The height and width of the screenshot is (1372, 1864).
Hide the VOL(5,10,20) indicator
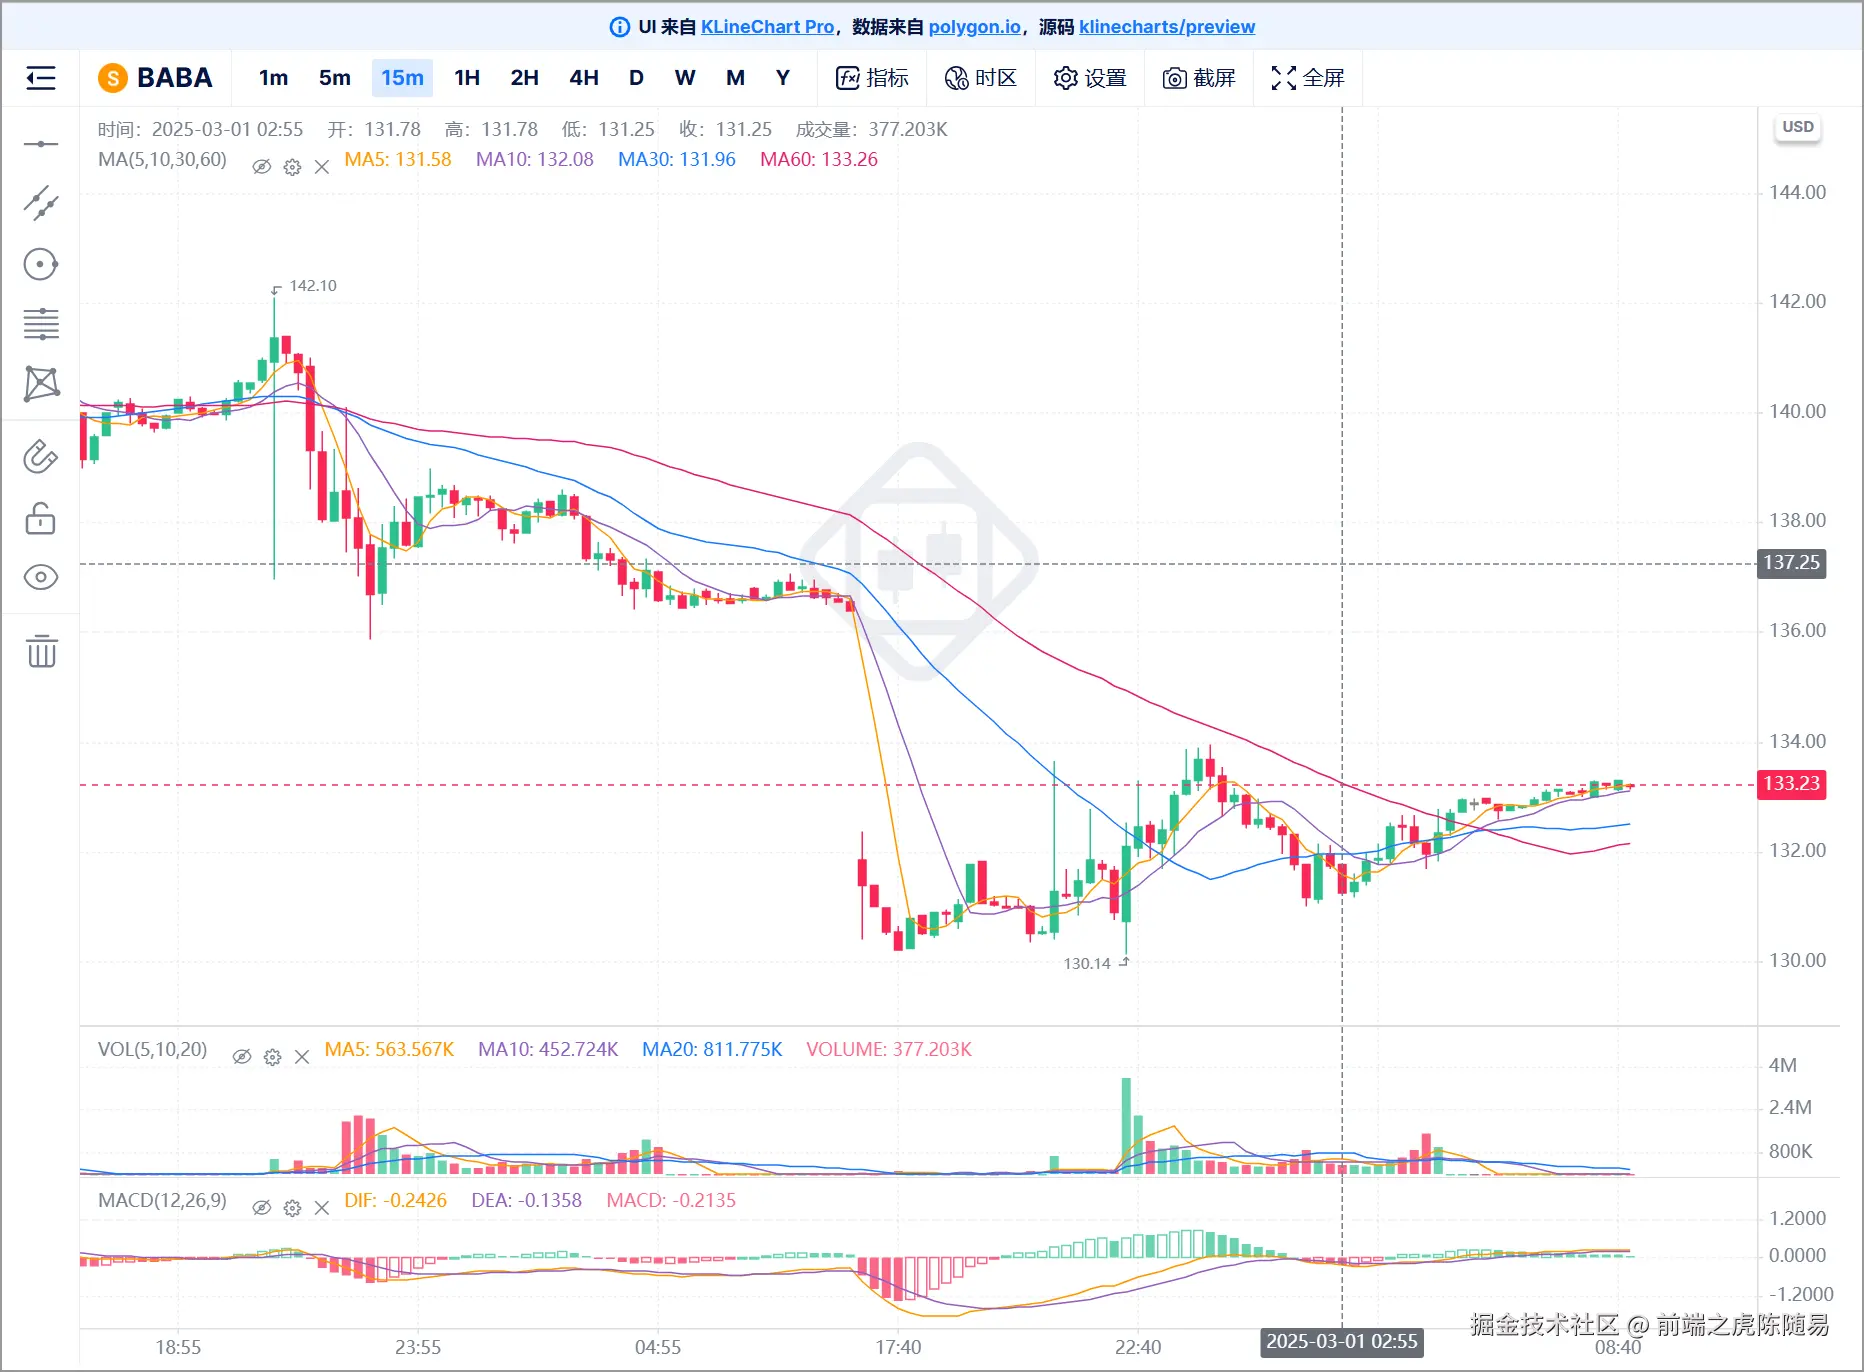tap(242, 1056)
